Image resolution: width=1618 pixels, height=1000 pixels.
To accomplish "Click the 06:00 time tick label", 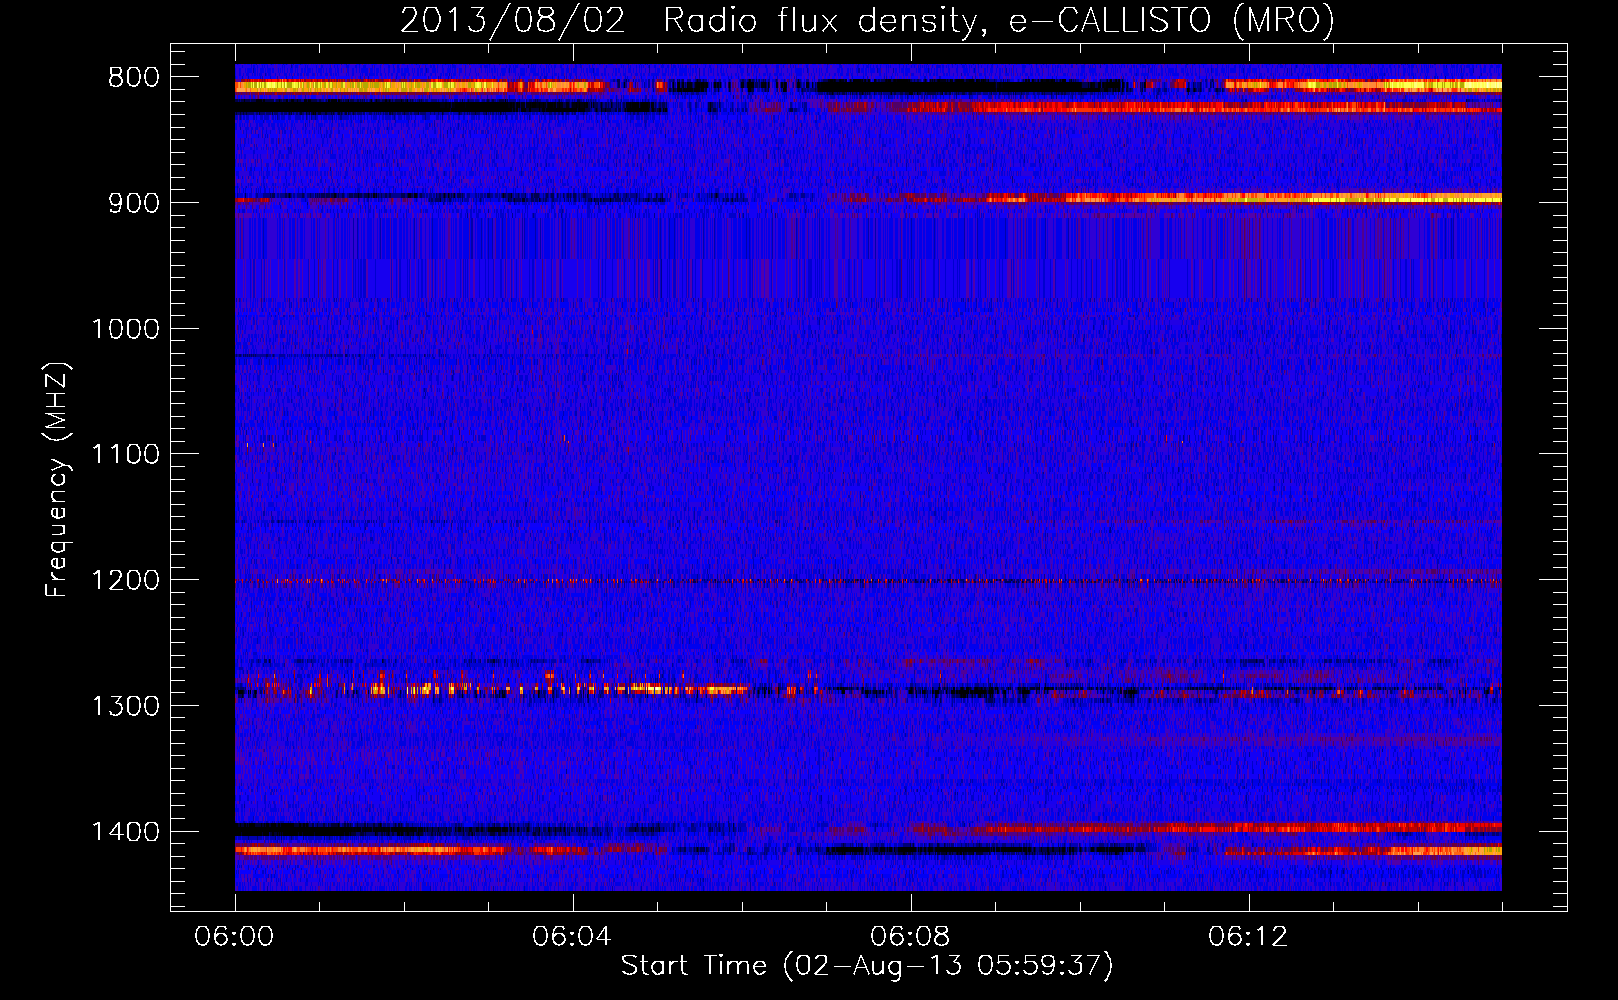I will [235, 937].
